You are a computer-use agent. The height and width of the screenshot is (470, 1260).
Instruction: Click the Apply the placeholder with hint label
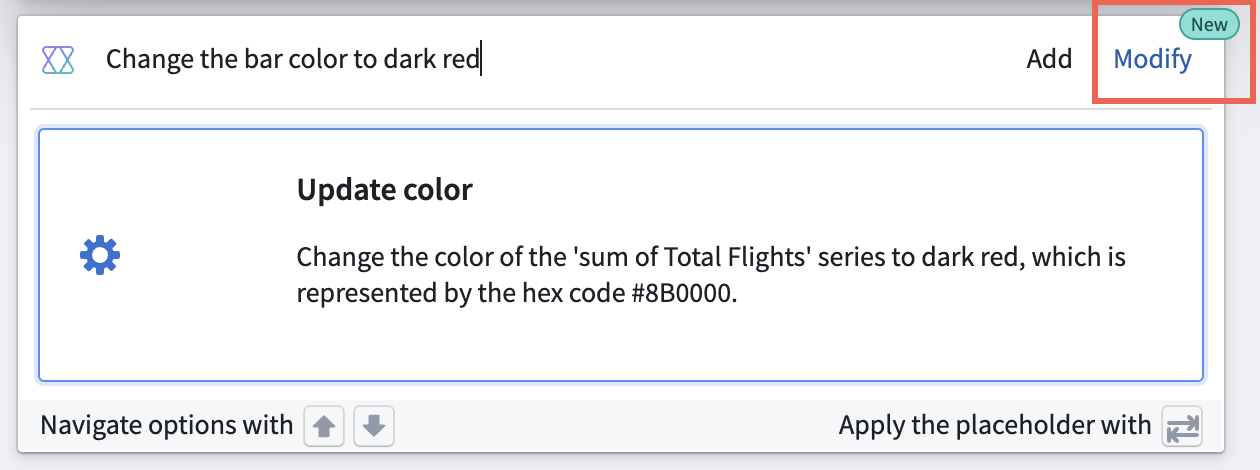pos(995,426)
